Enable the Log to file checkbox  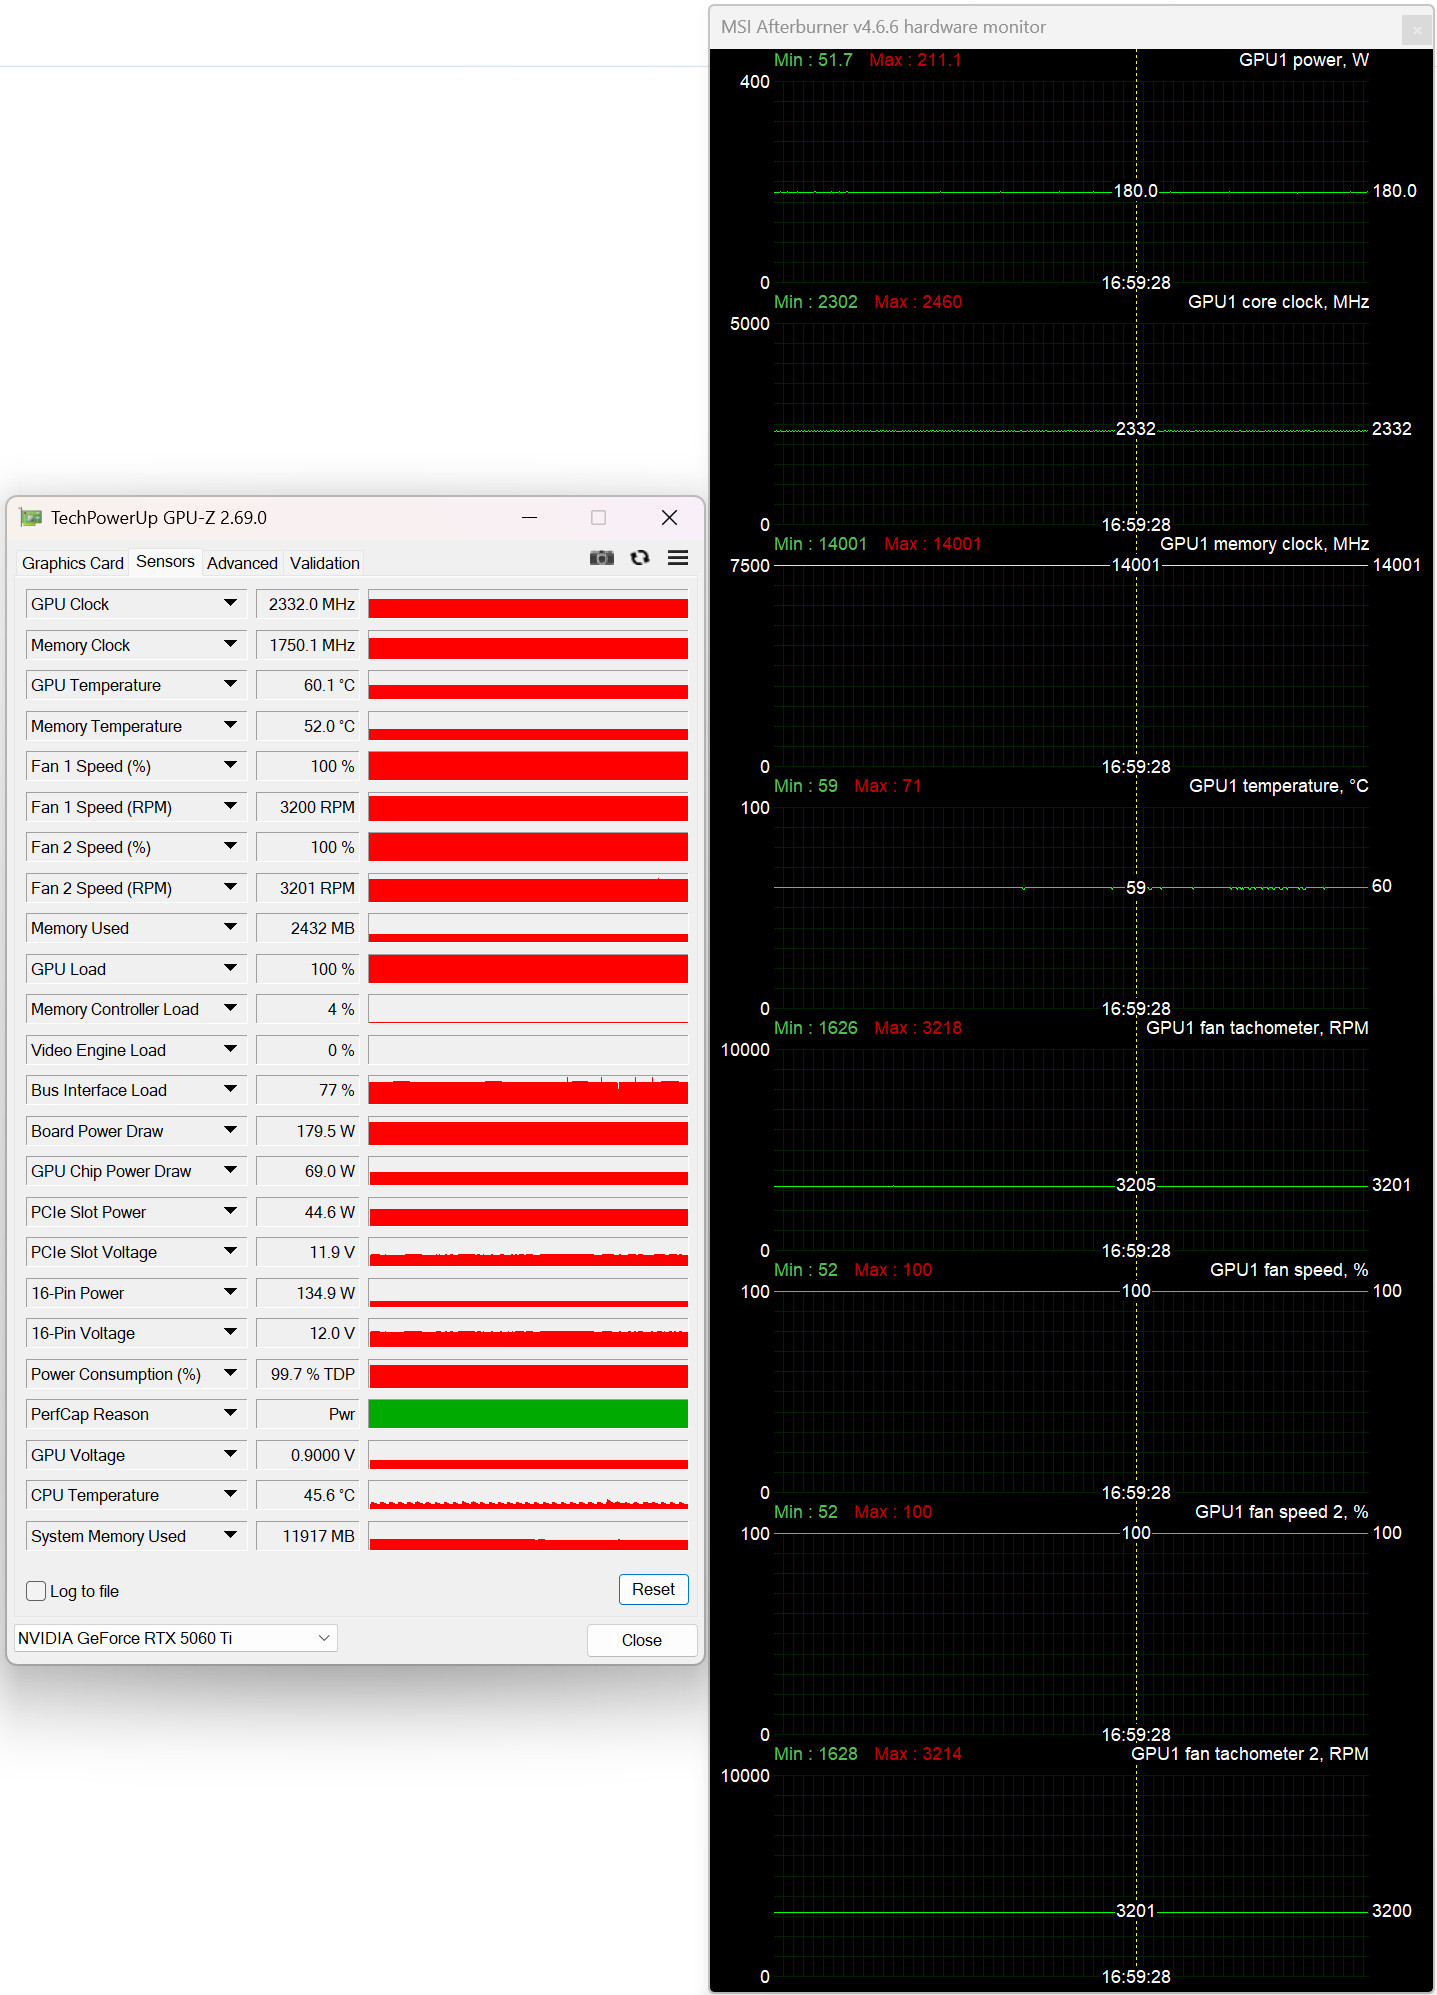[x=37, y=1591]
